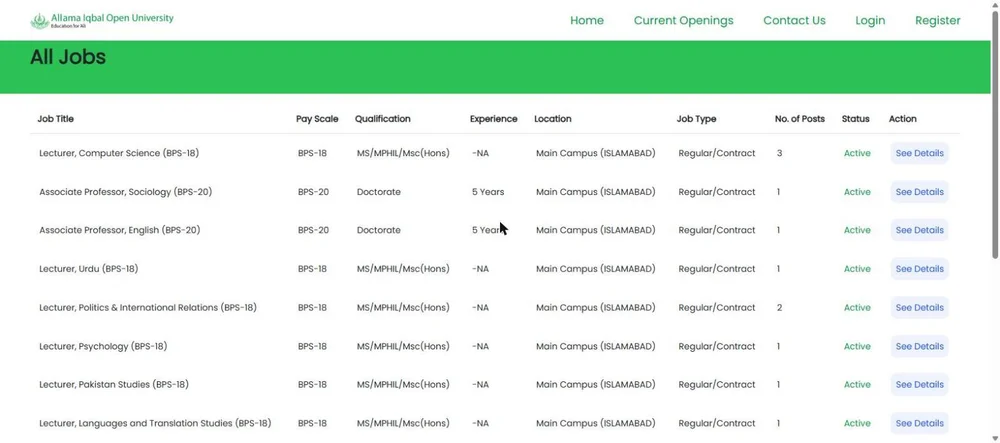Click Active status in Pakistan Studies row
Screen dimensions: 1000x443
pos(857,384)
